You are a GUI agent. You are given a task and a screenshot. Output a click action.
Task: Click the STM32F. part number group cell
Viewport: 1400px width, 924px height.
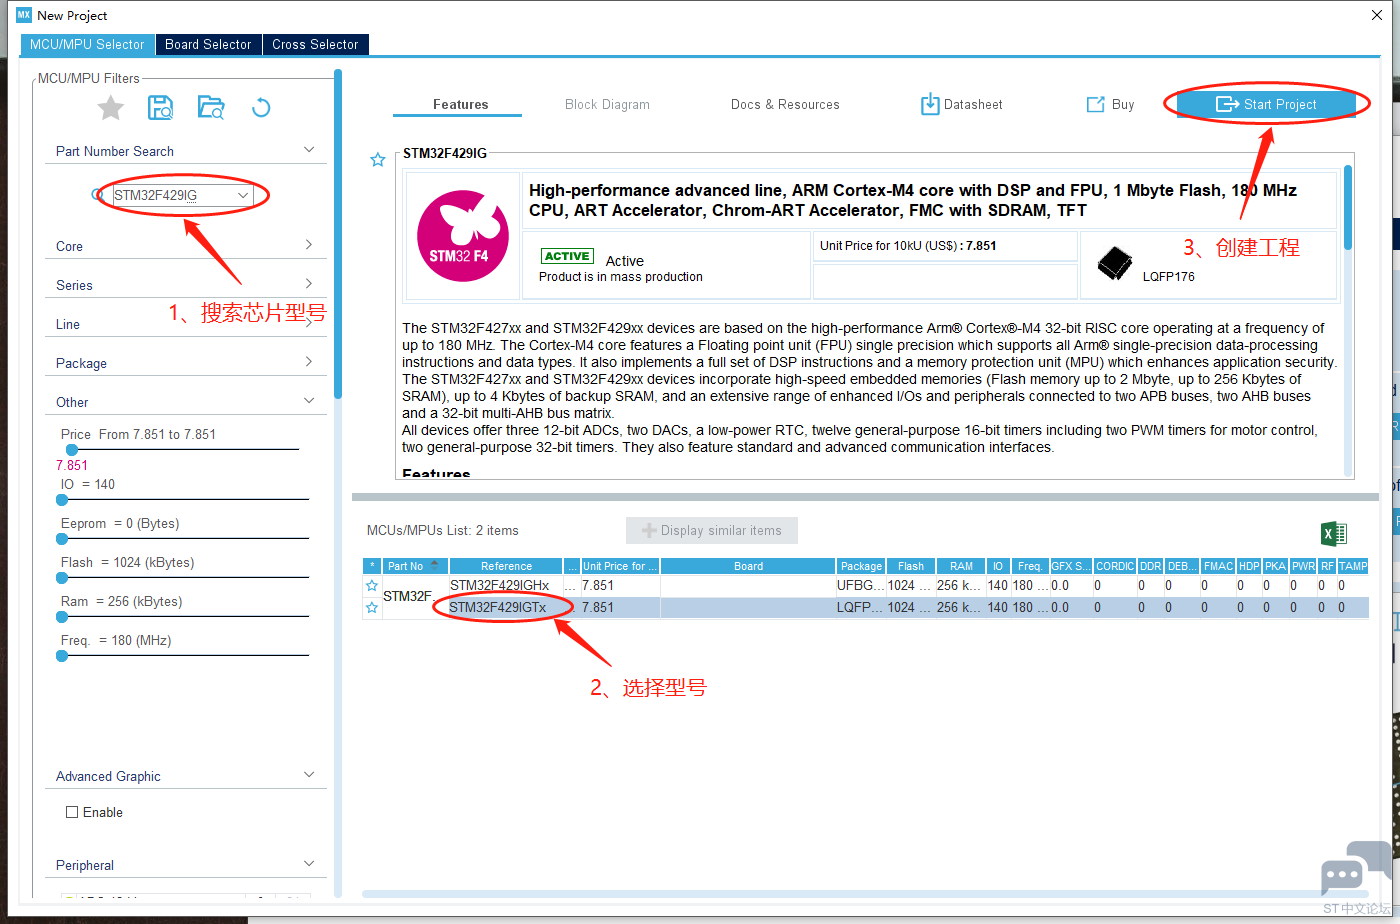(415, 596)
